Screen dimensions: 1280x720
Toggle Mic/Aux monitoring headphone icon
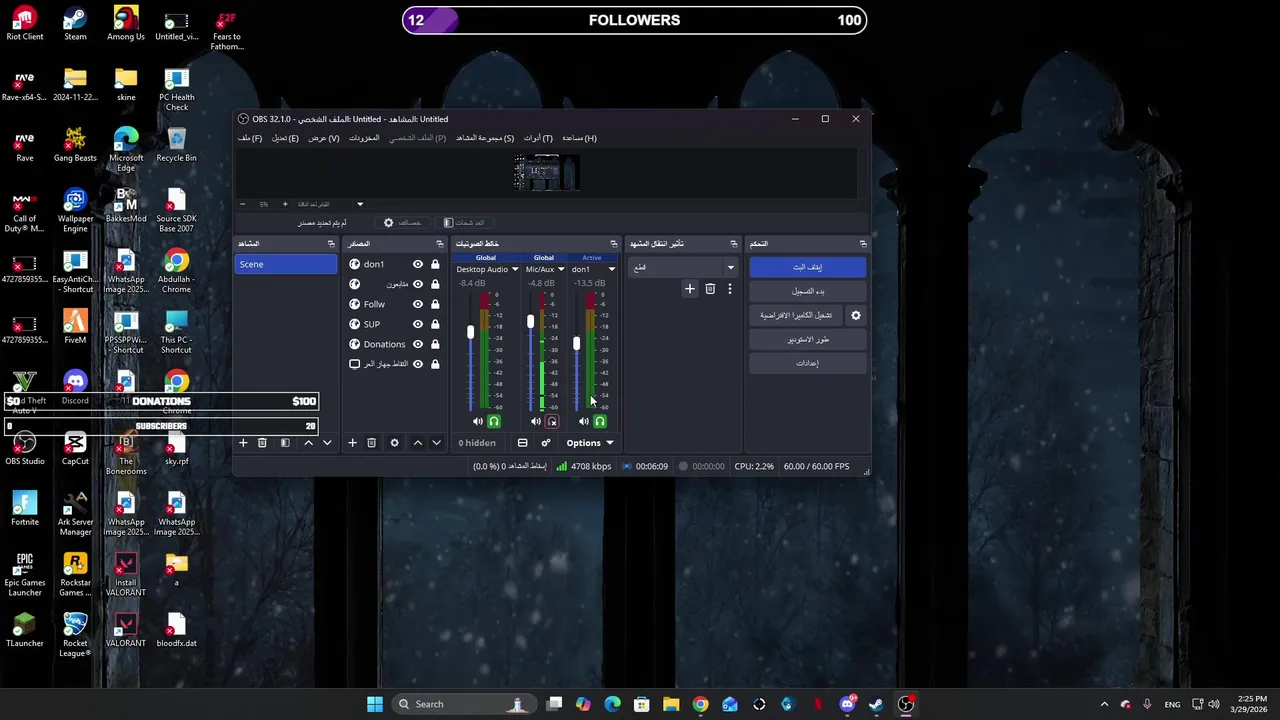(x=552, y=422)
